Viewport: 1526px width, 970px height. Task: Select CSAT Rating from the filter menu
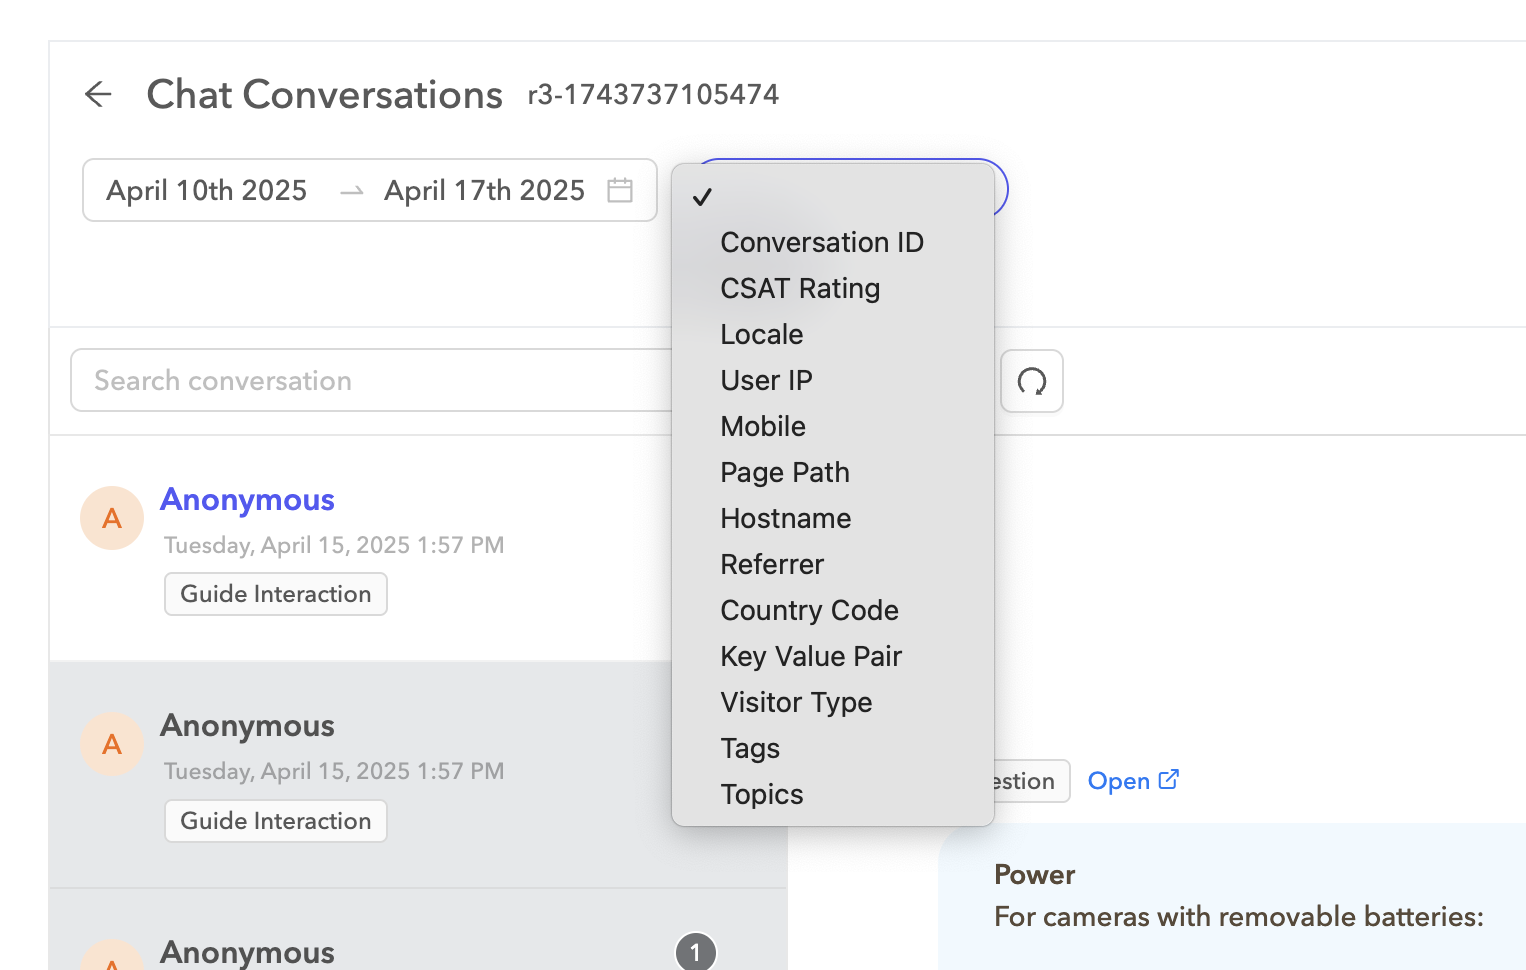[800, 288]
